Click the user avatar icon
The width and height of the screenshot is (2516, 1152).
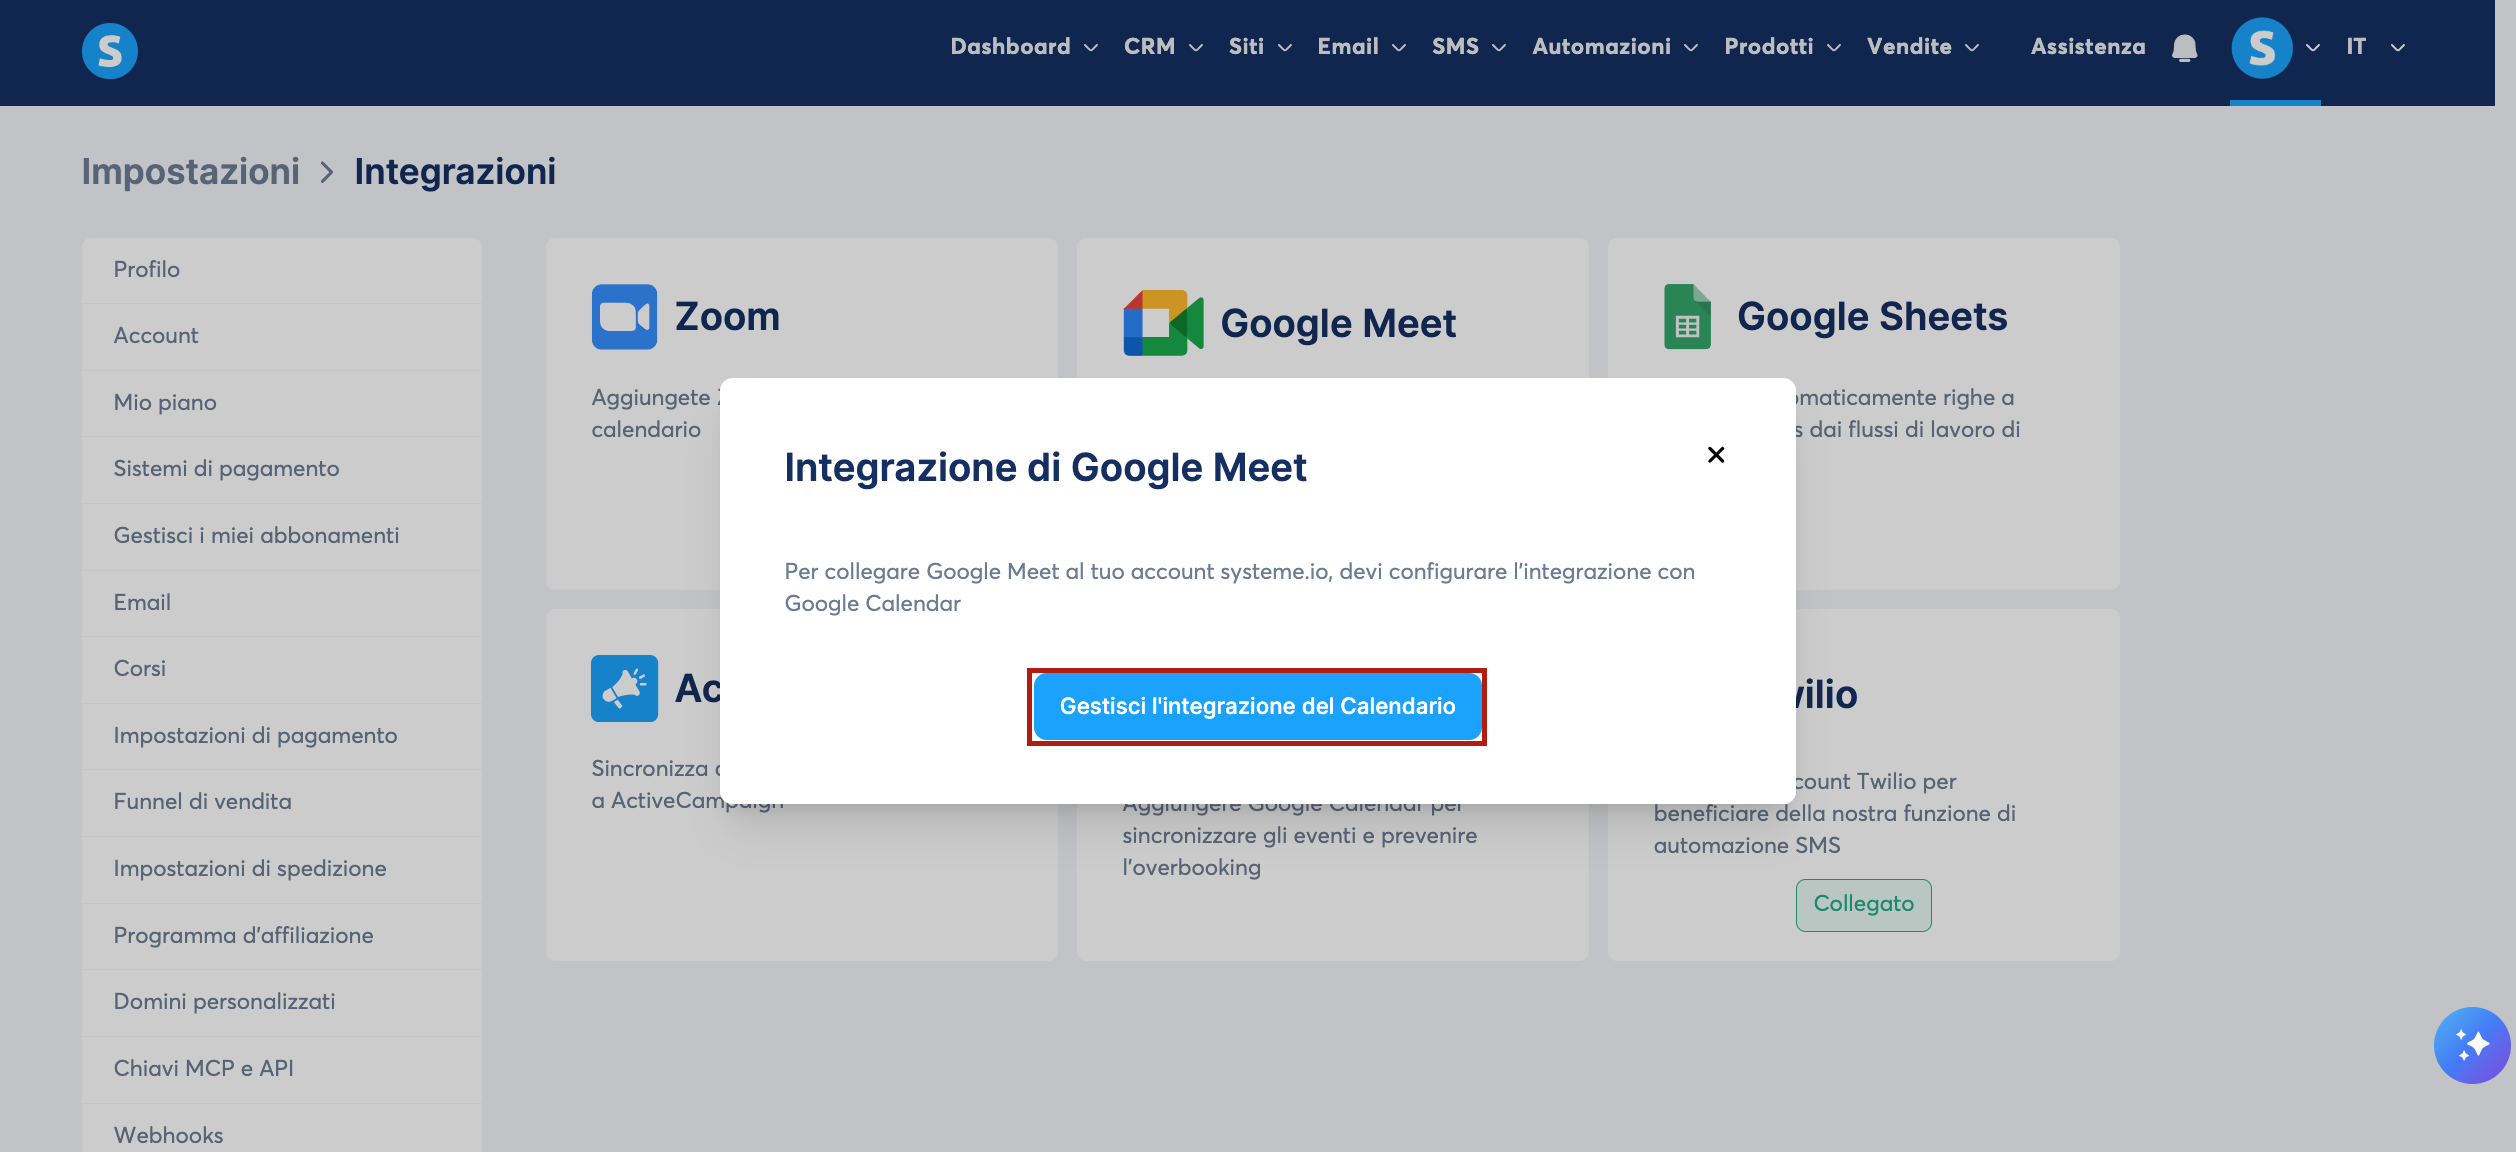pos(2262,48)
